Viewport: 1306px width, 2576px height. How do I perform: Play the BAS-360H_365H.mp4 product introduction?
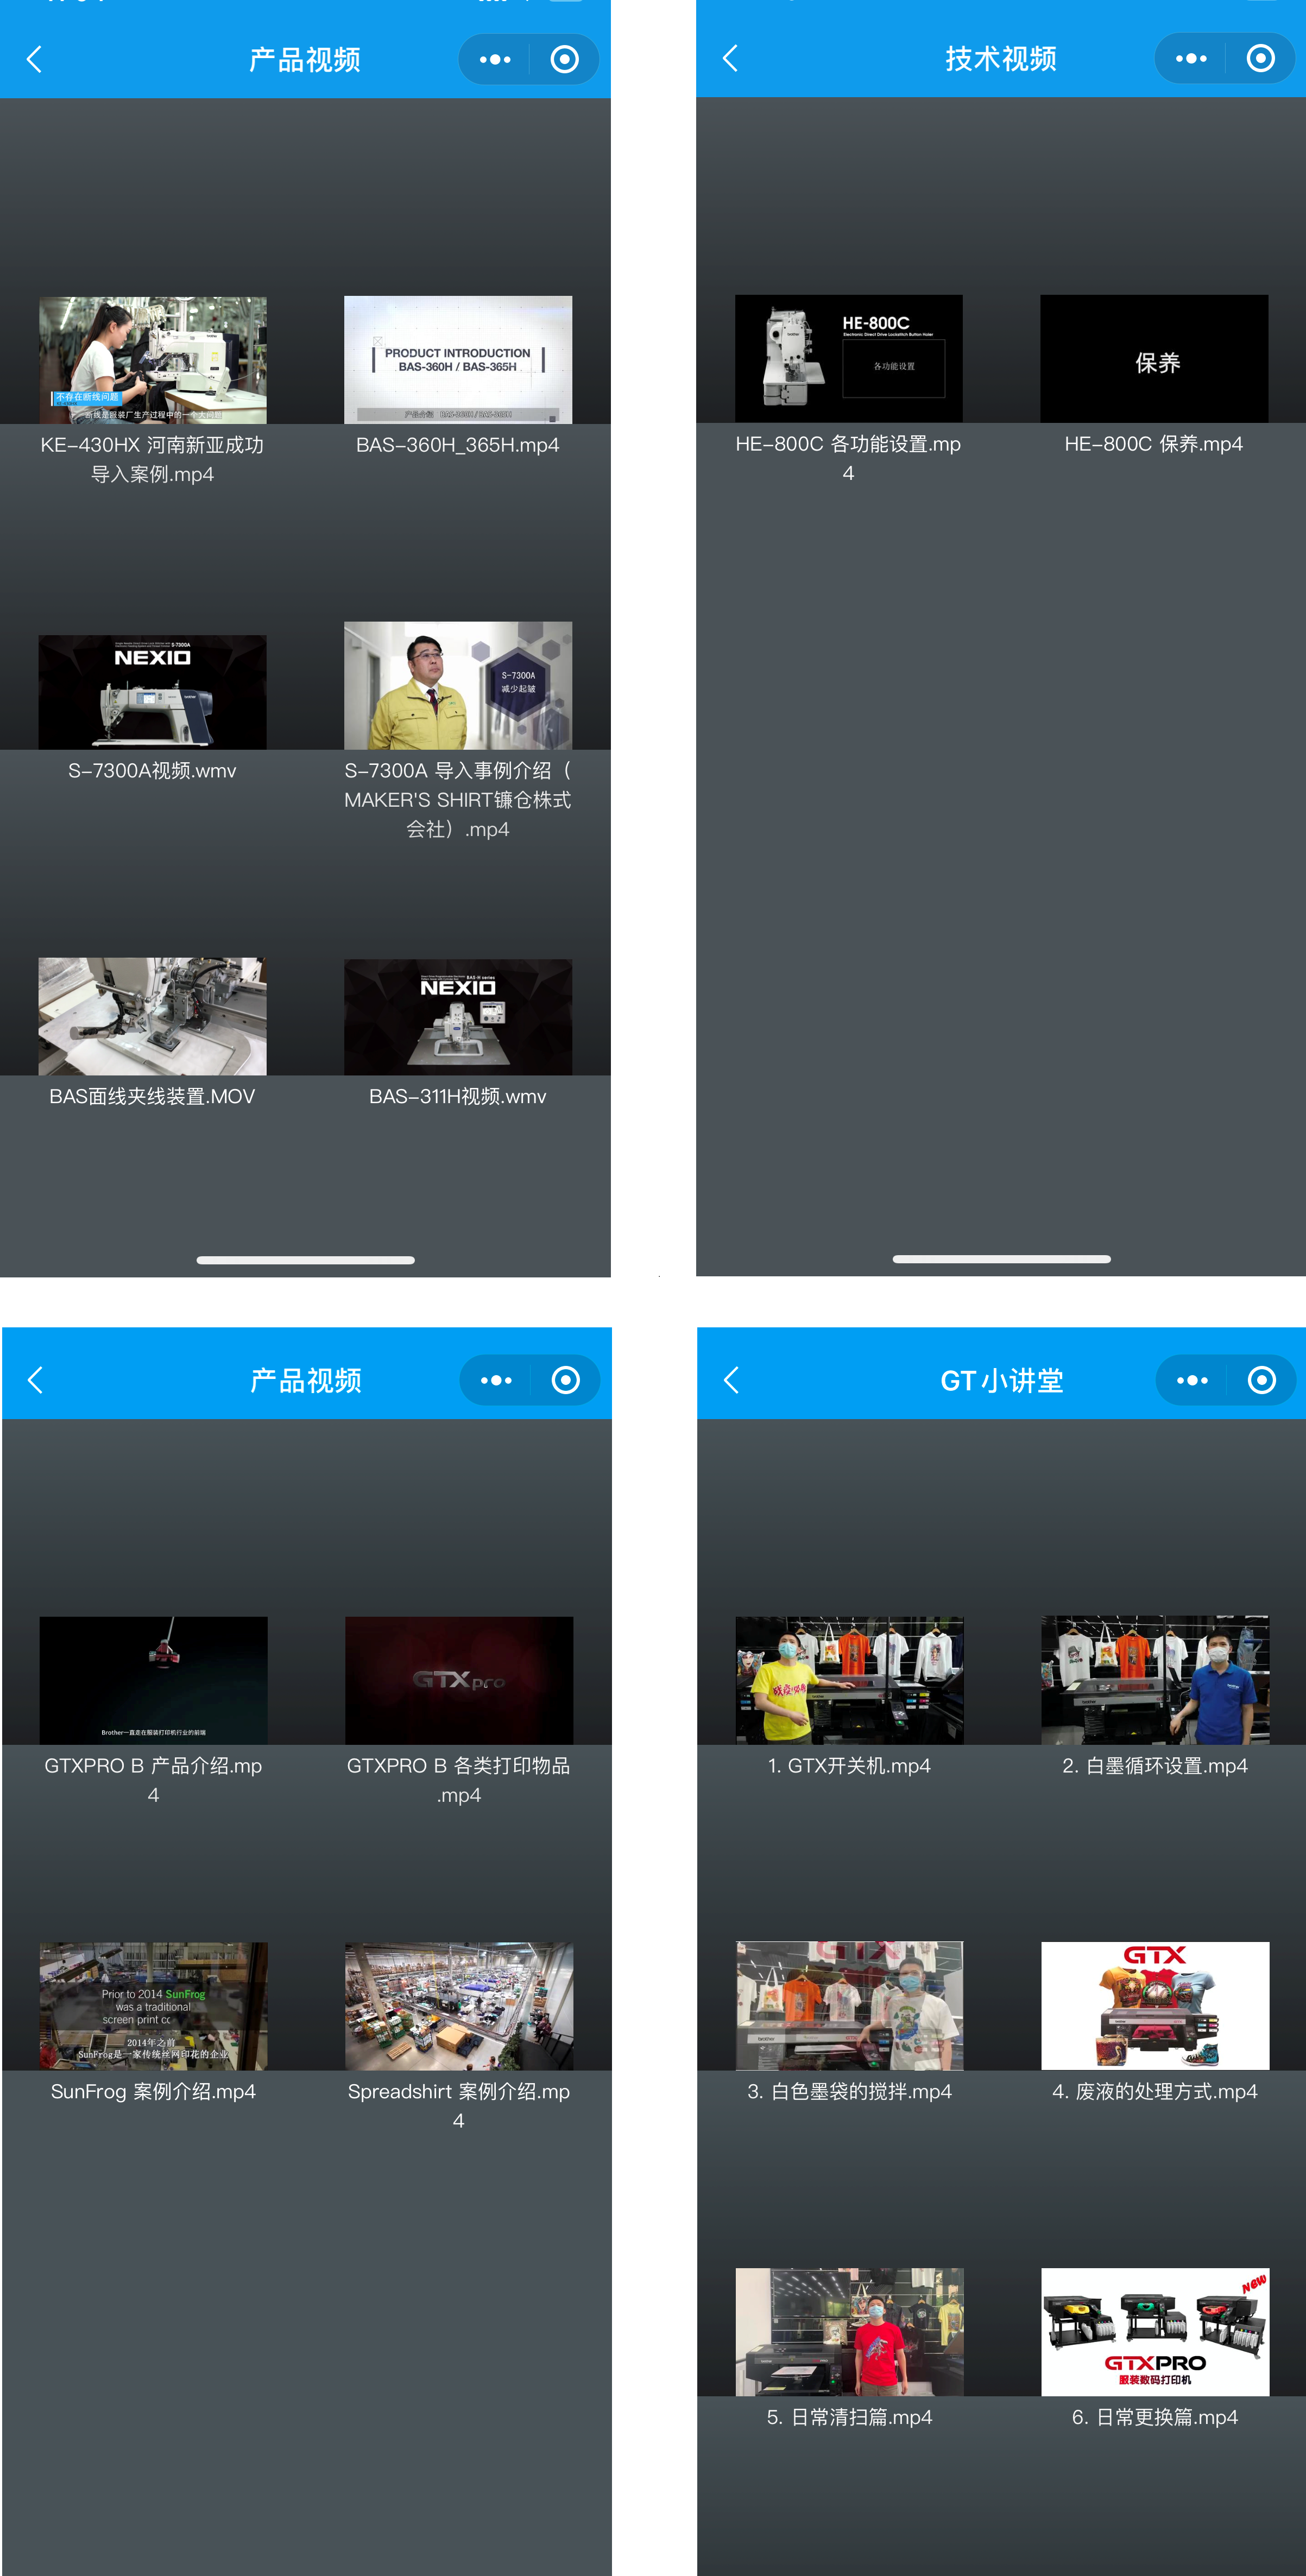[458, 360]
